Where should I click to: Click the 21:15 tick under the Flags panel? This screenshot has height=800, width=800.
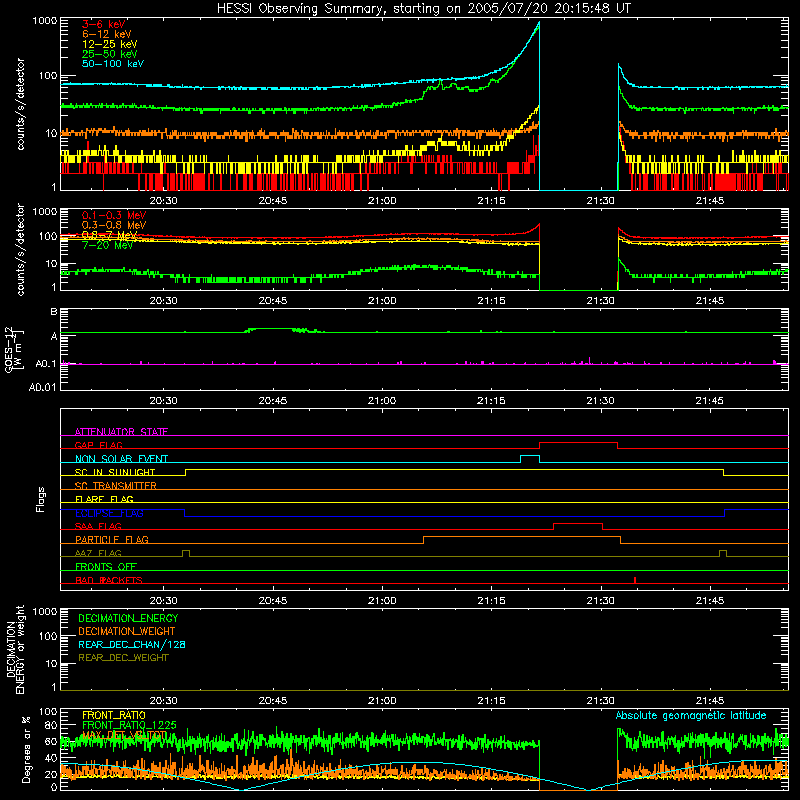pyautogui.click(x=491, y=601)
